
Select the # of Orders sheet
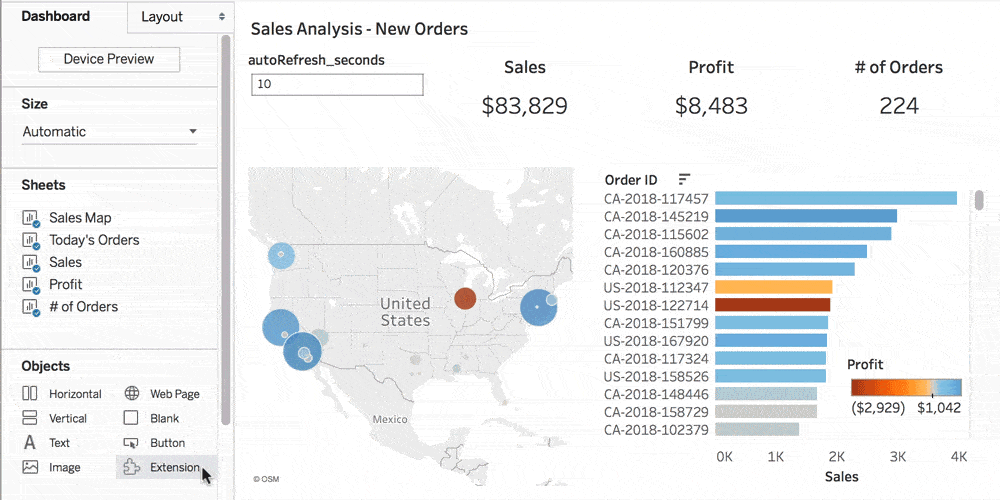point(83,307)
